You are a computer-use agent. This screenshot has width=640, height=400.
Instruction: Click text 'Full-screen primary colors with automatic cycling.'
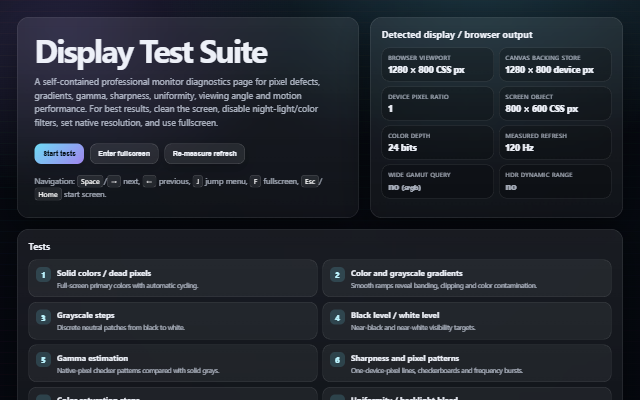coord(127,286)
